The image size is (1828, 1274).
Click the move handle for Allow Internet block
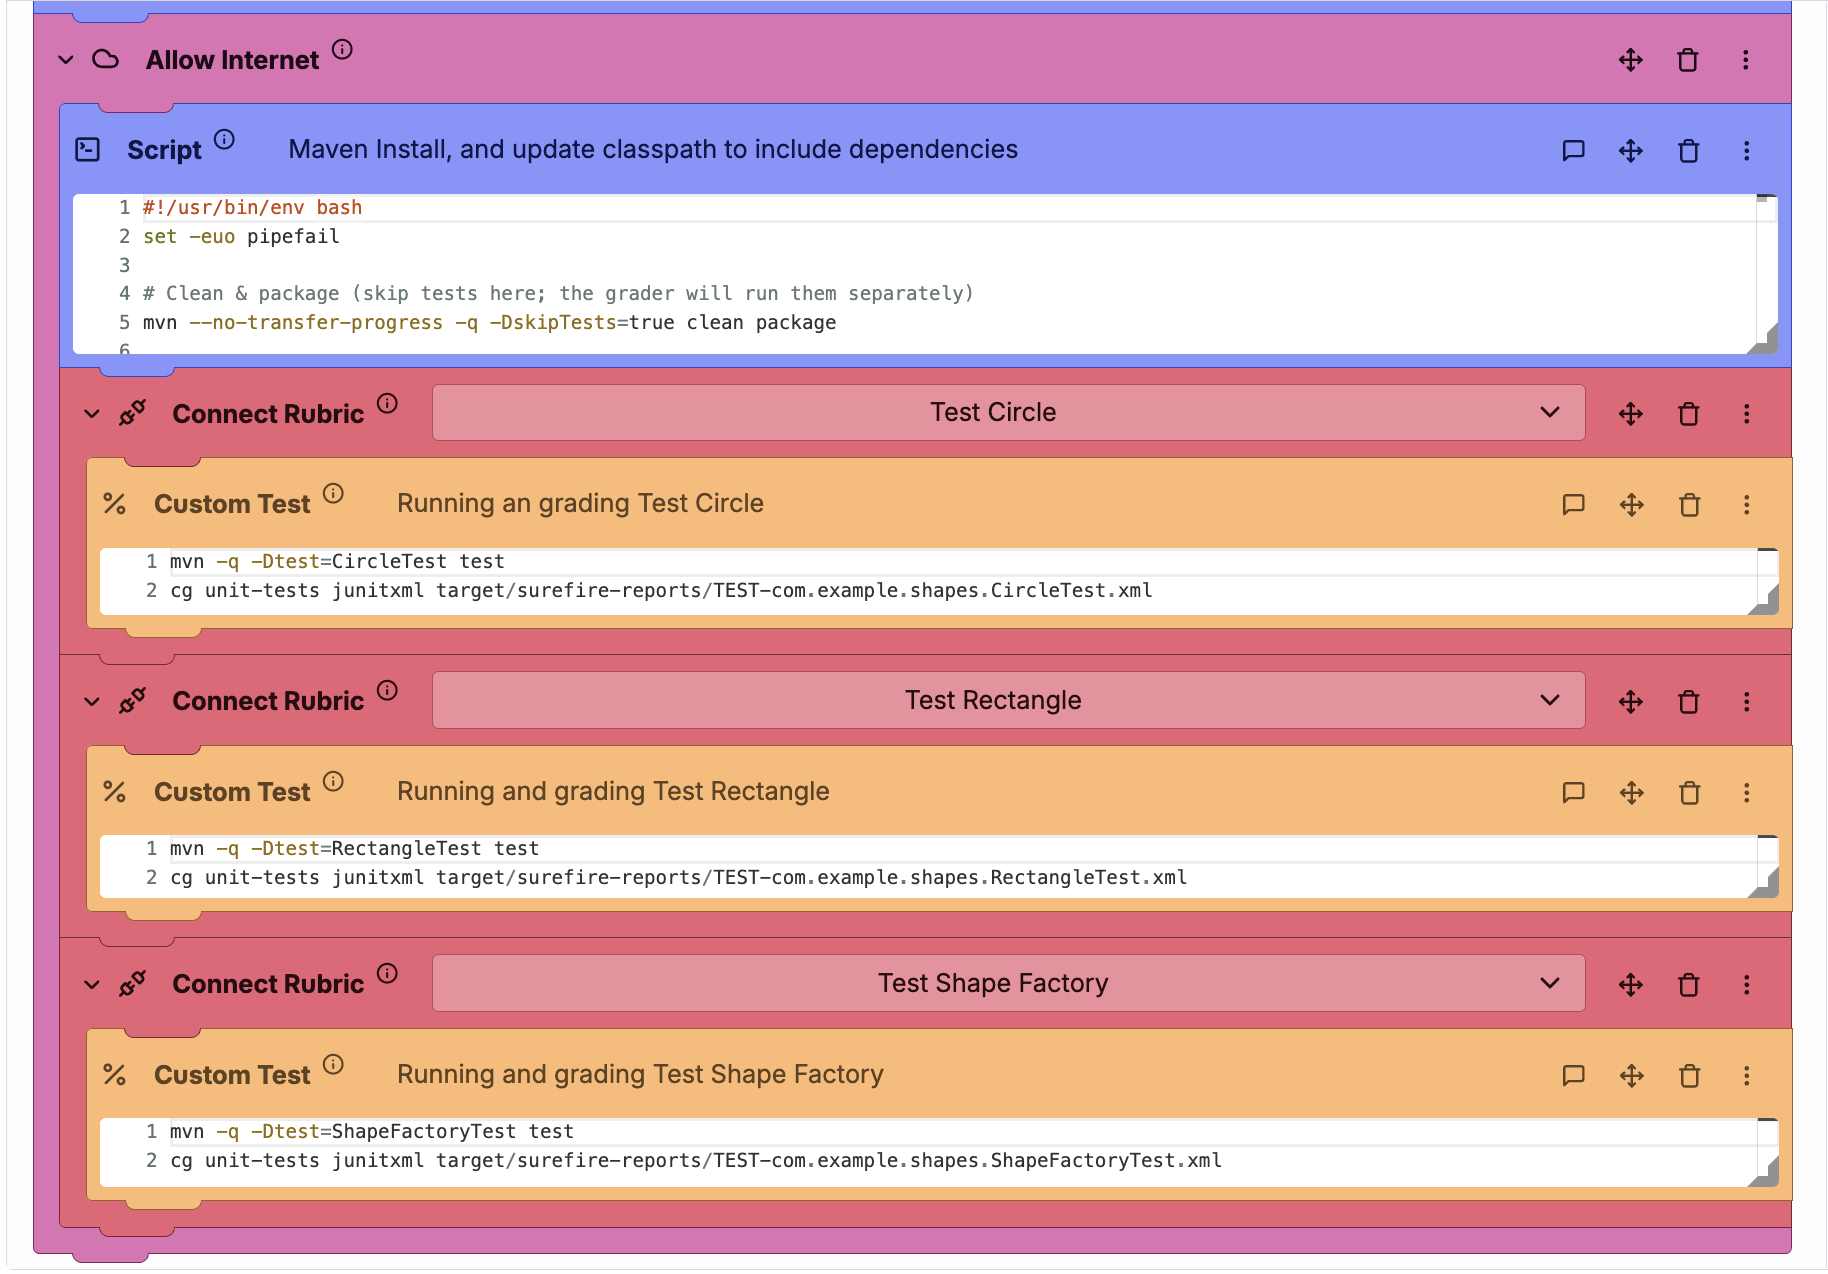(x=1630, y=60)
